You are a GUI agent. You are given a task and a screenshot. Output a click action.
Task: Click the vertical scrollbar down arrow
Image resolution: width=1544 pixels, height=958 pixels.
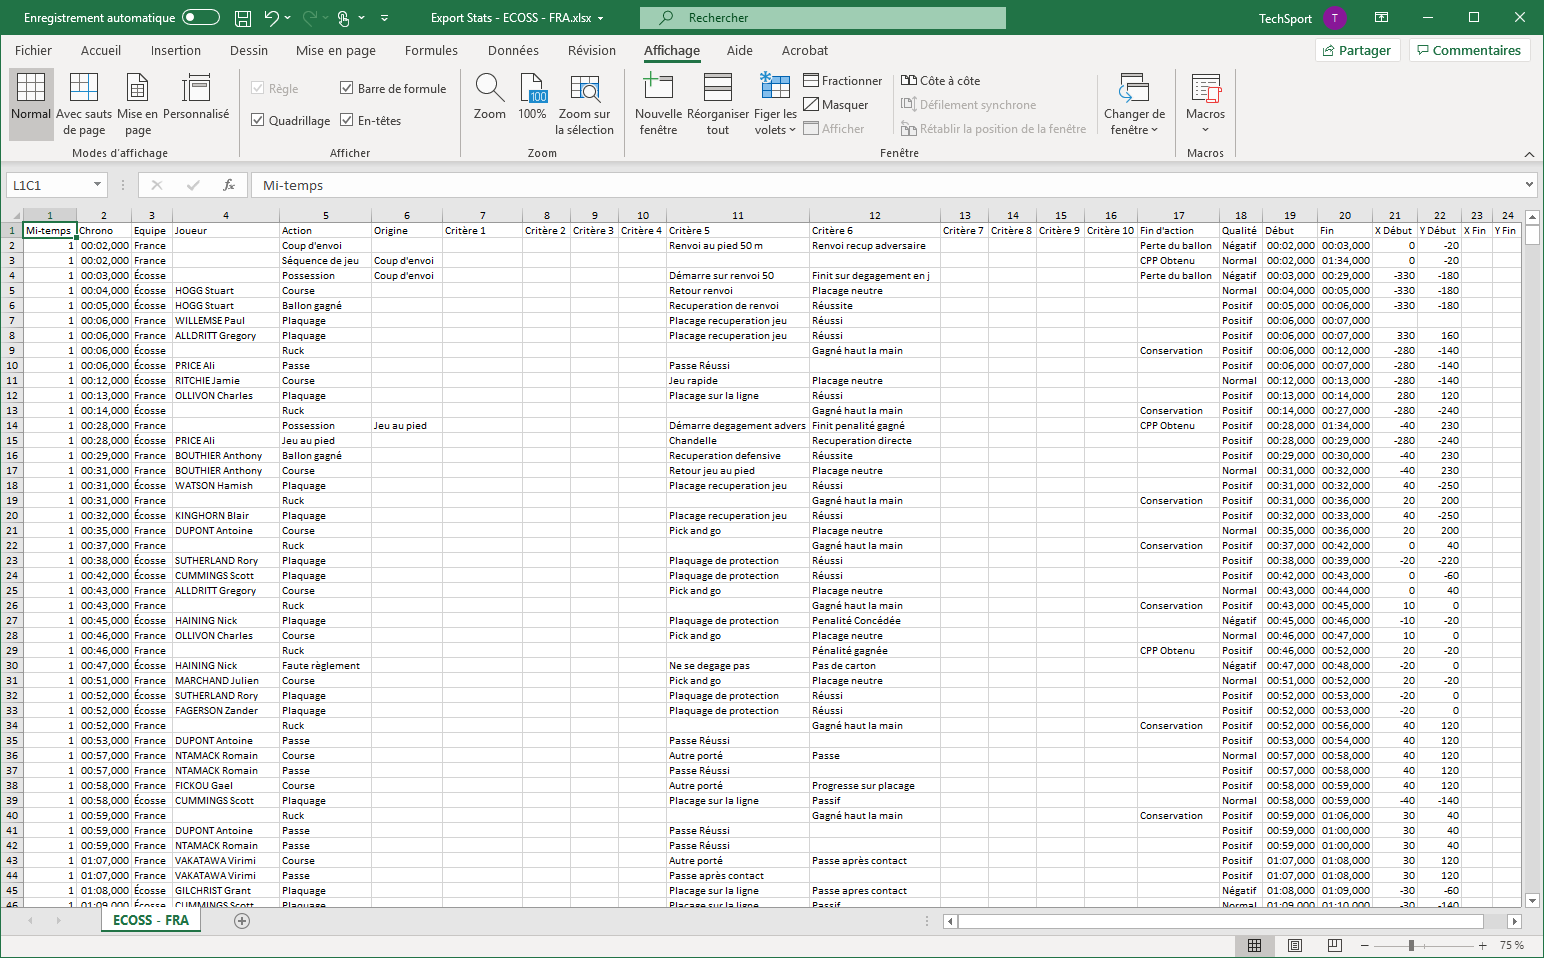(x=1532, y=900)
